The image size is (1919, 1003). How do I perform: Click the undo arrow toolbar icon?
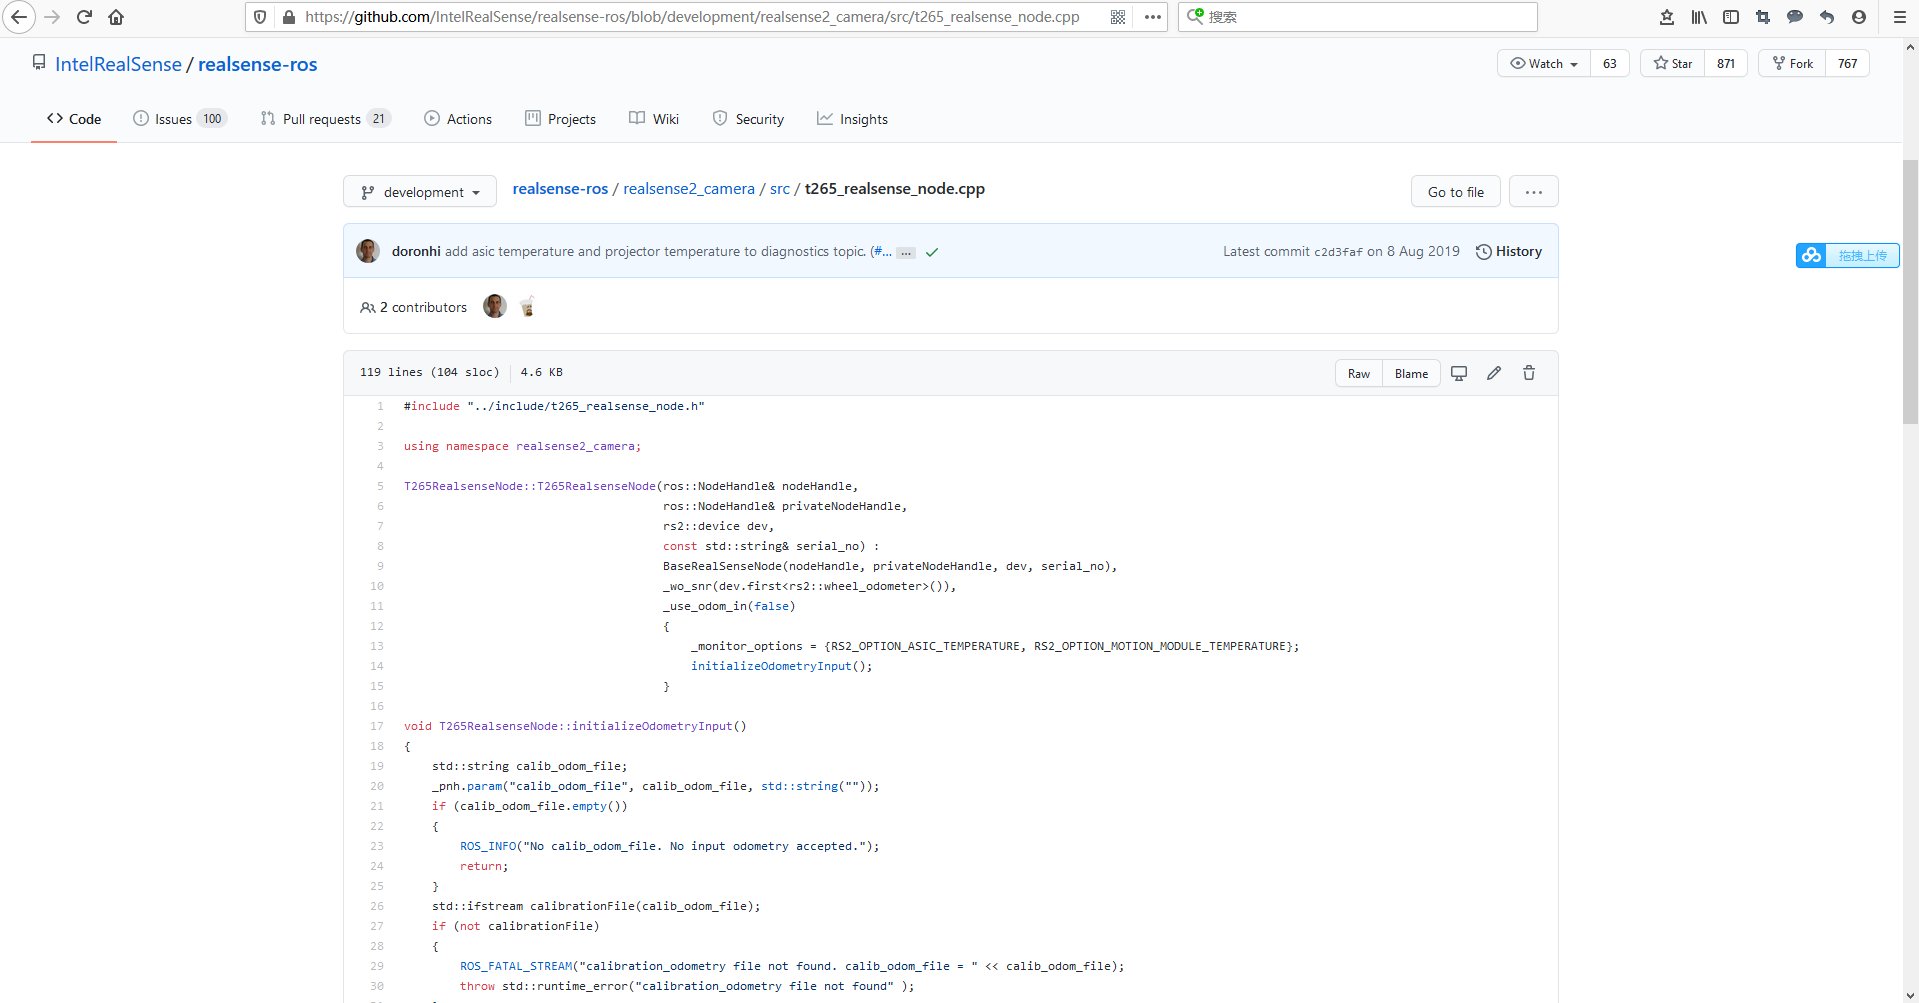(1827, 17)
